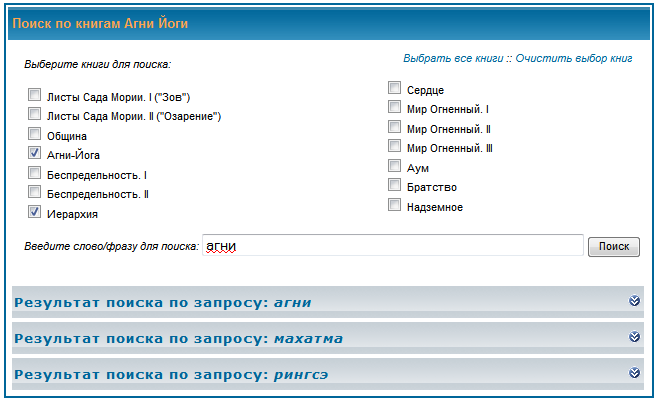Check the "Листы Сада Мории. I" checkbox
The height and width of the screenshot is (403, 658).
point(36,97)
